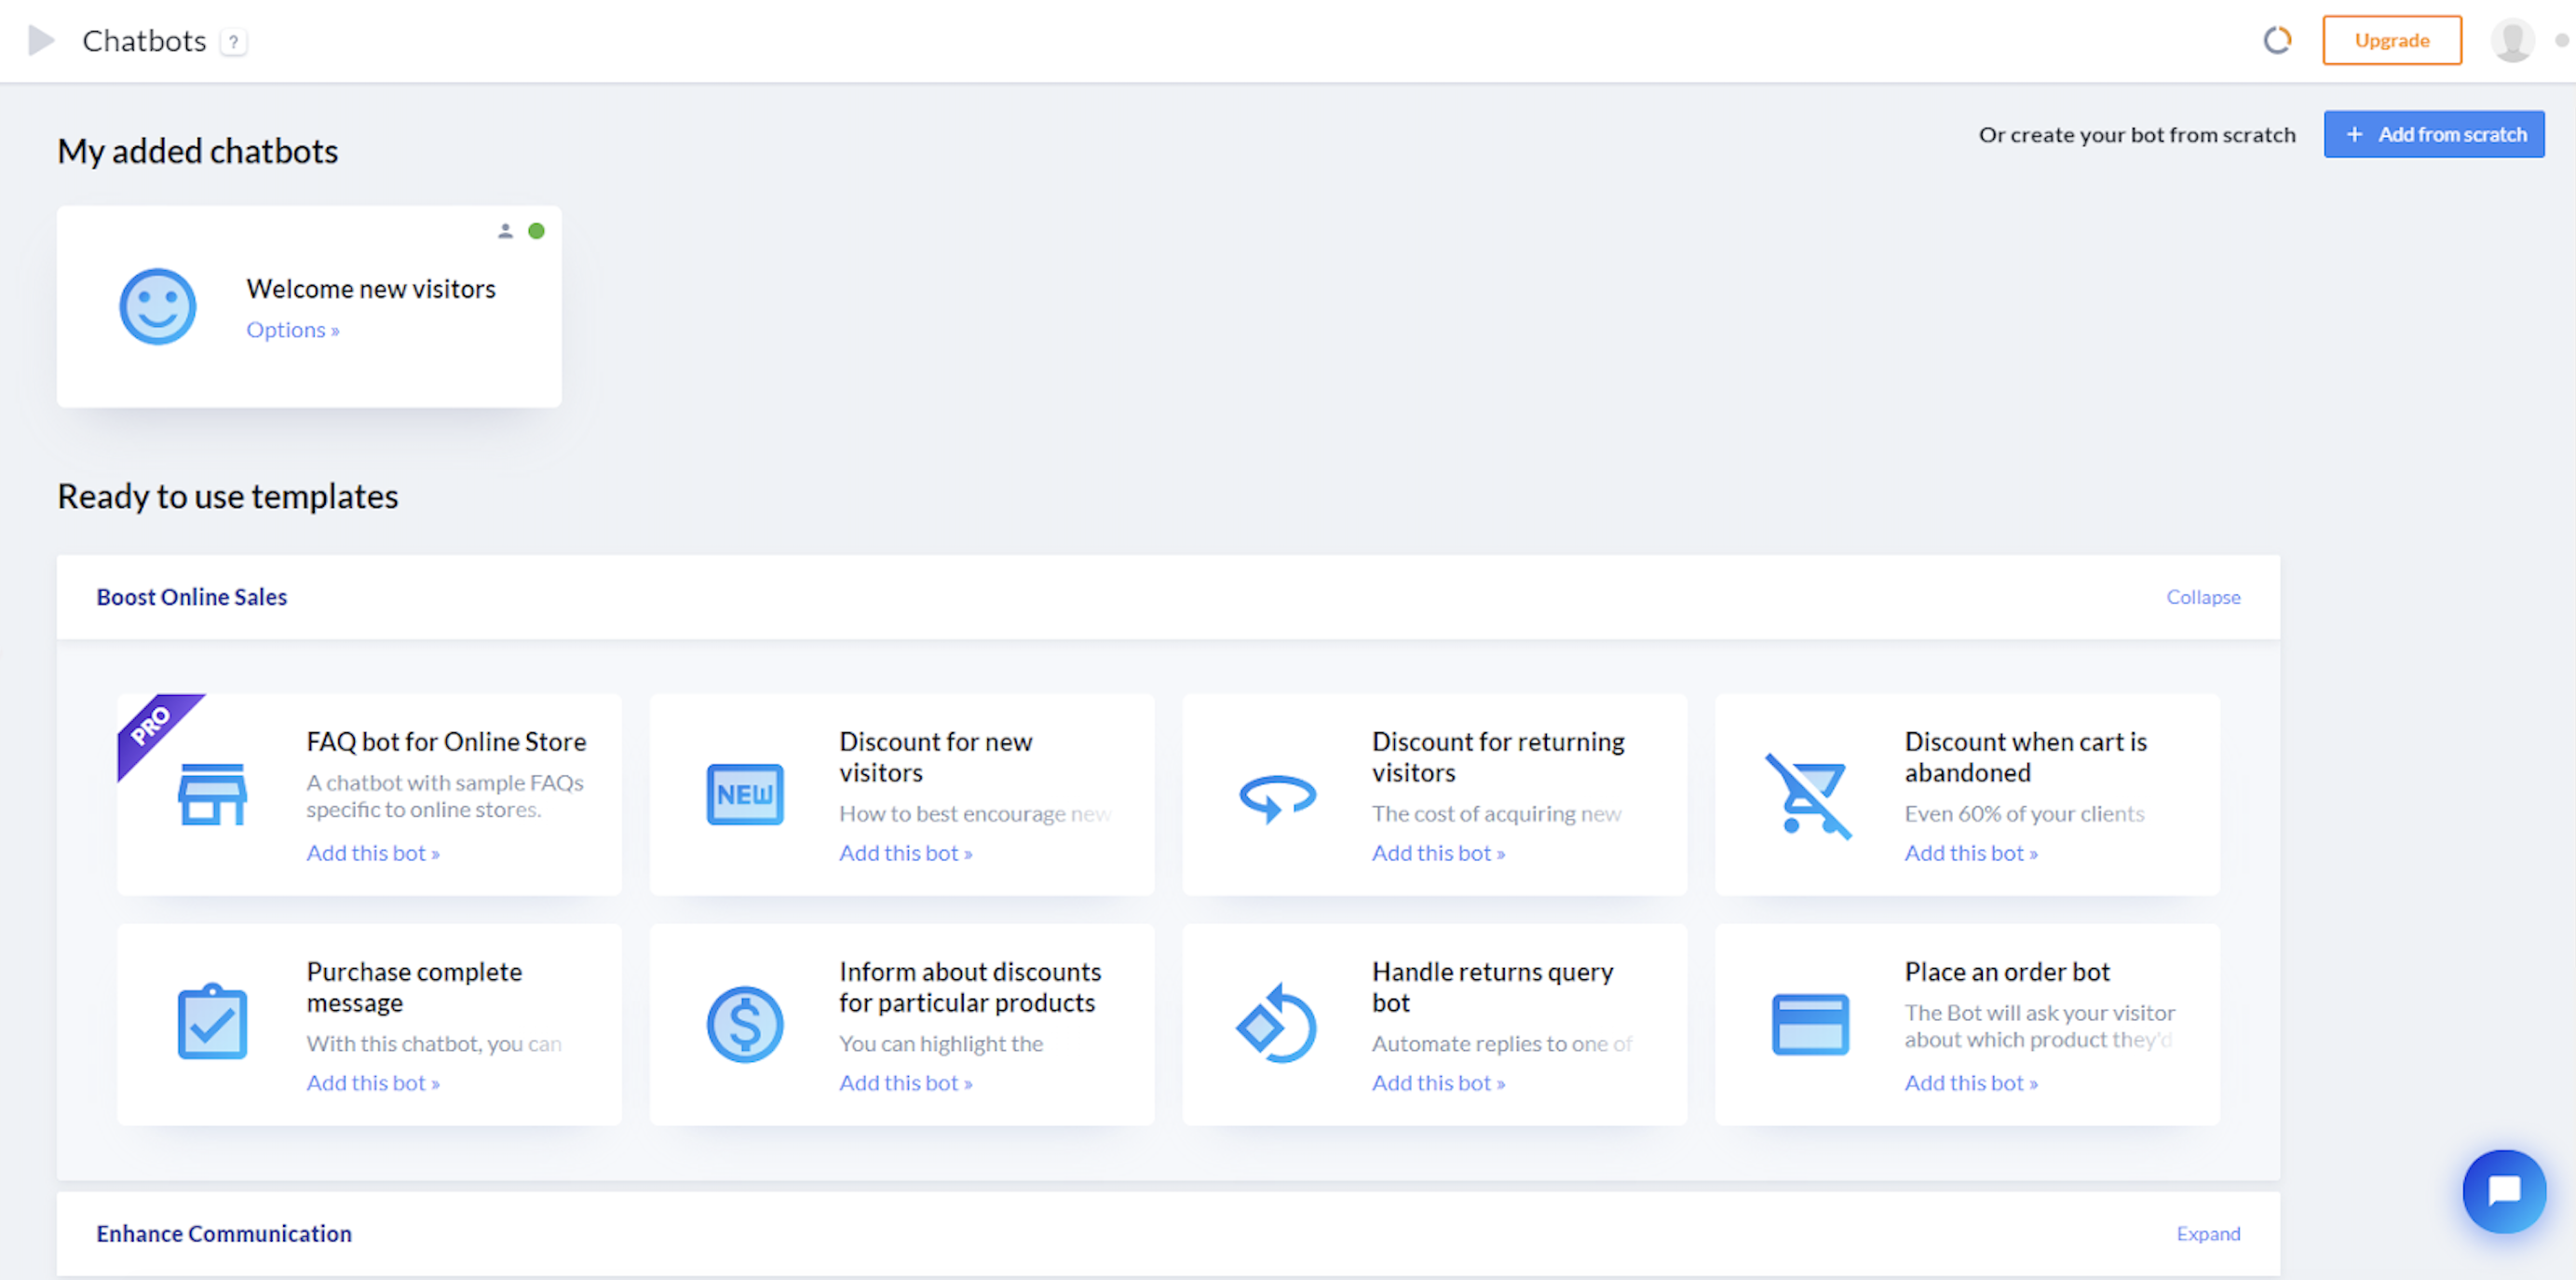Click 'Or create your bot from scratch' text
The width and height of the screenshot is (2576, 1280).
[2137, 135]
